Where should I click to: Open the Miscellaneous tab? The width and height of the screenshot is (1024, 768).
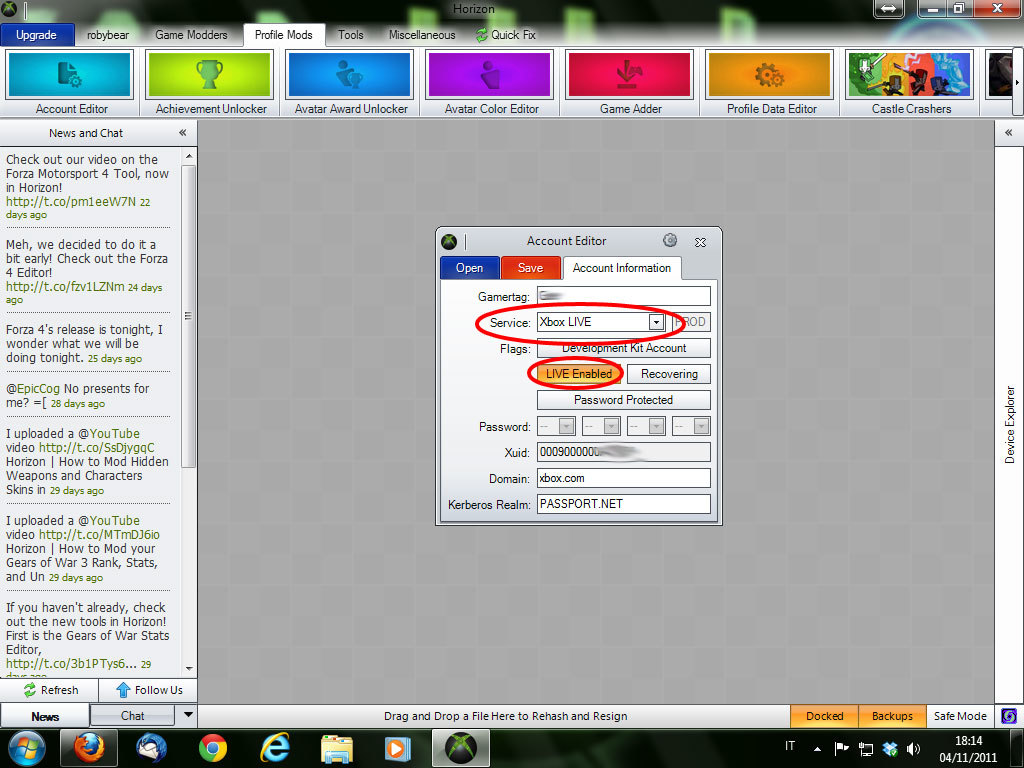422,35
